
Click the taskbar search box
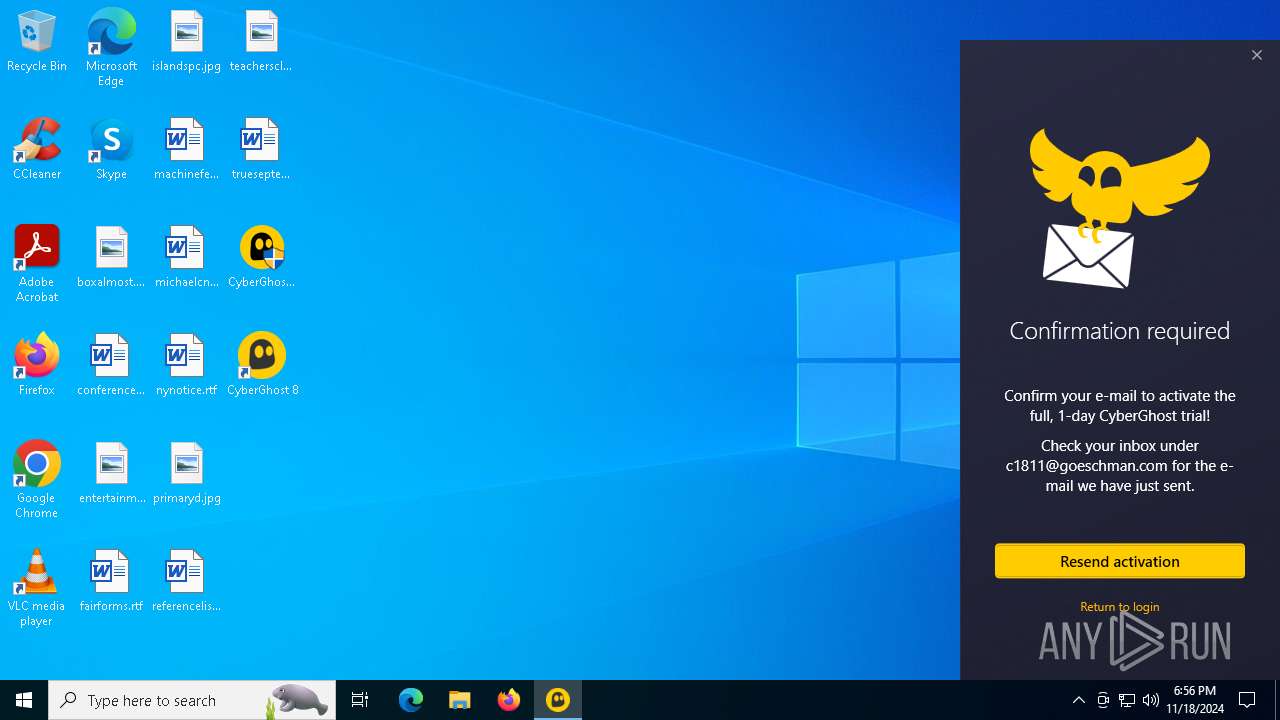tap(192, 700)
